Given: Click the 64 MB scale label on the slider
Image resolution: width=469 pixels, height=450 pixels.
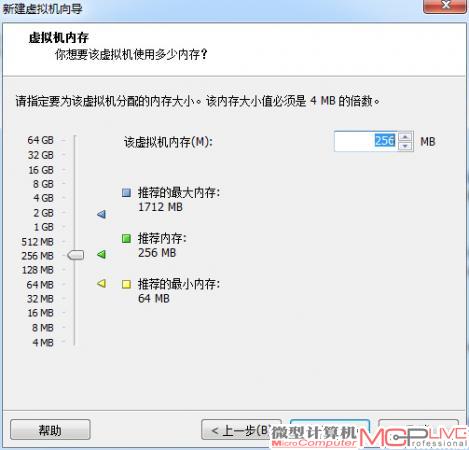Looking at the screenshot, I should [x=40, y=285].
